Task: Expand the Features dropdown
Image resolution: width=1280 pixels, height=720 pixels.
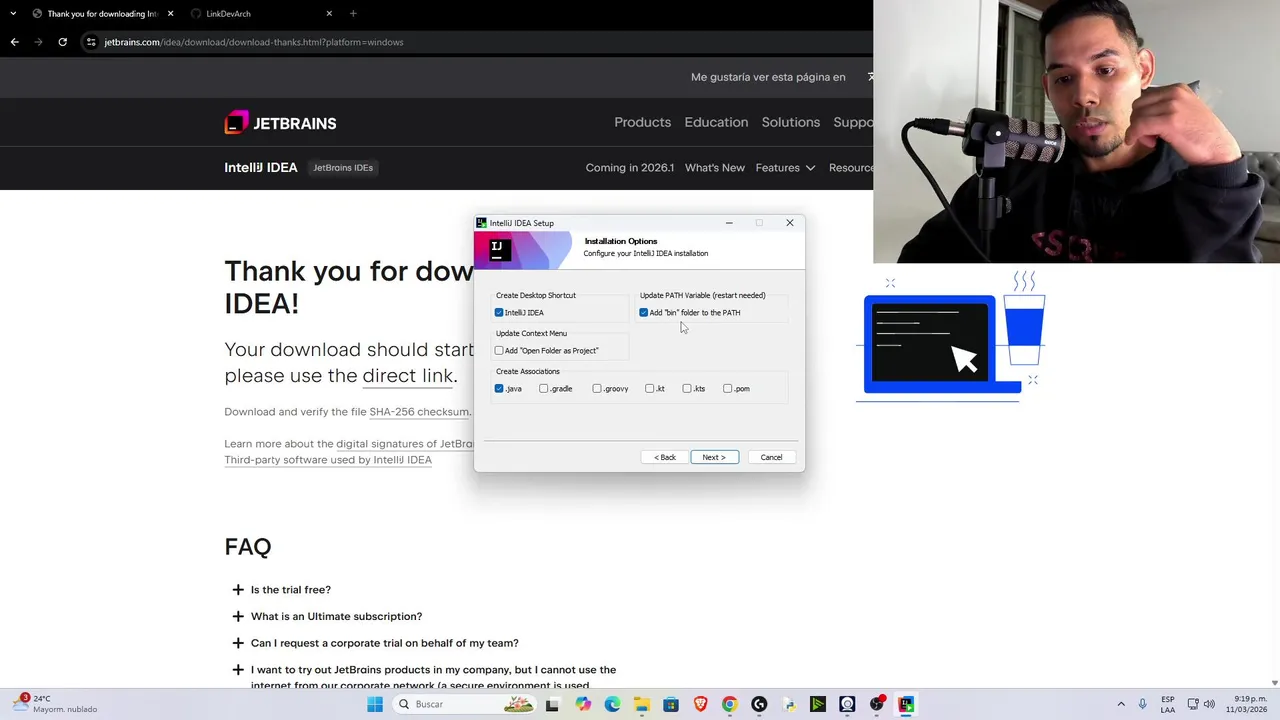Action: (785, 168)
